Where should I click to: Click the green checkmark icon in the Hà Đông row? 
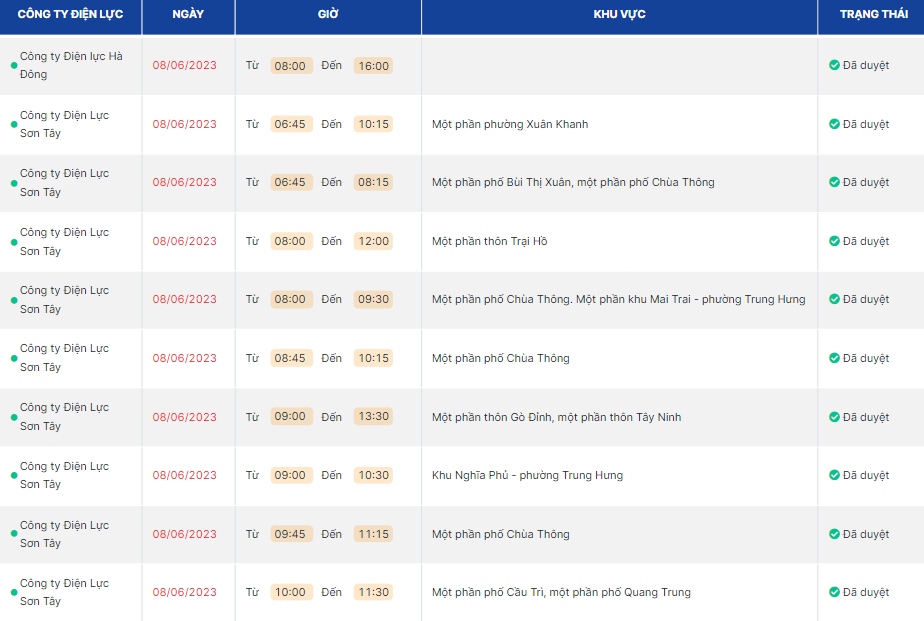tap(834, 65)
